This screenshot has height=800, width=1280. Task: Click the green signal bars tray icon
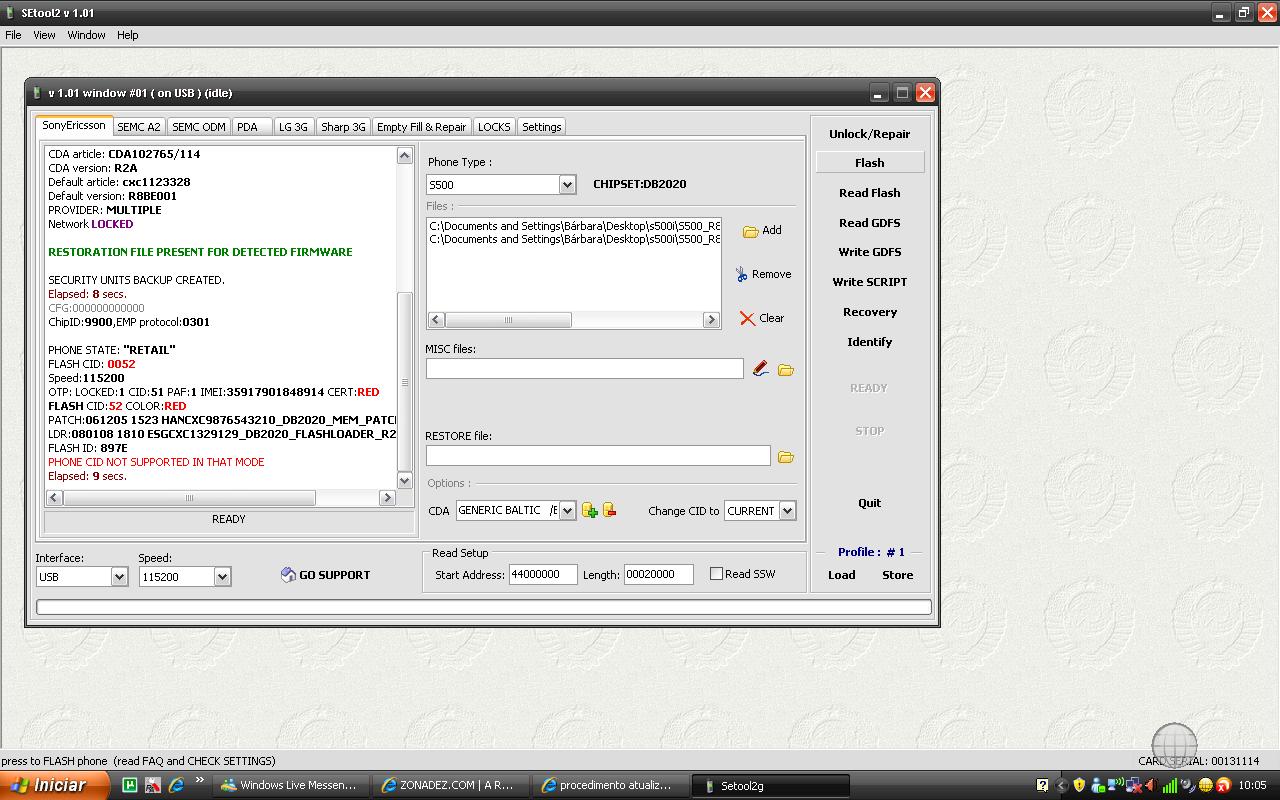click(x=1169, y=785)
